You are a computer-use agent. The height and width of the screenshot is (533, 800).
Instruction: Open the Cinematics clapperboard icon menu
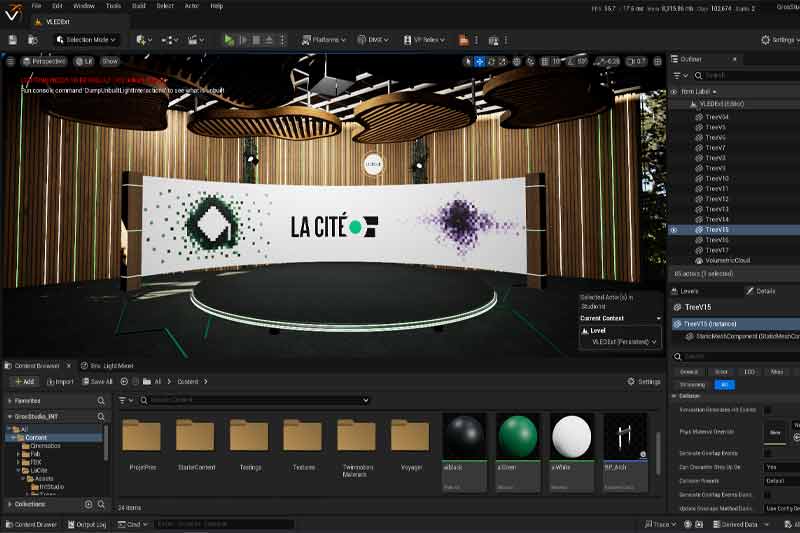[195, 40]
